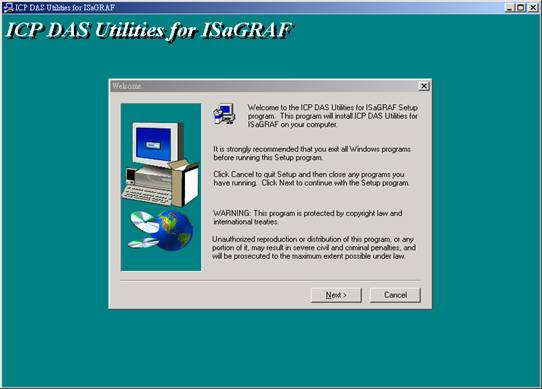Open the system menu icon in title bar
542x389 pixels.
pyautogui.click(x=8, y=7)
